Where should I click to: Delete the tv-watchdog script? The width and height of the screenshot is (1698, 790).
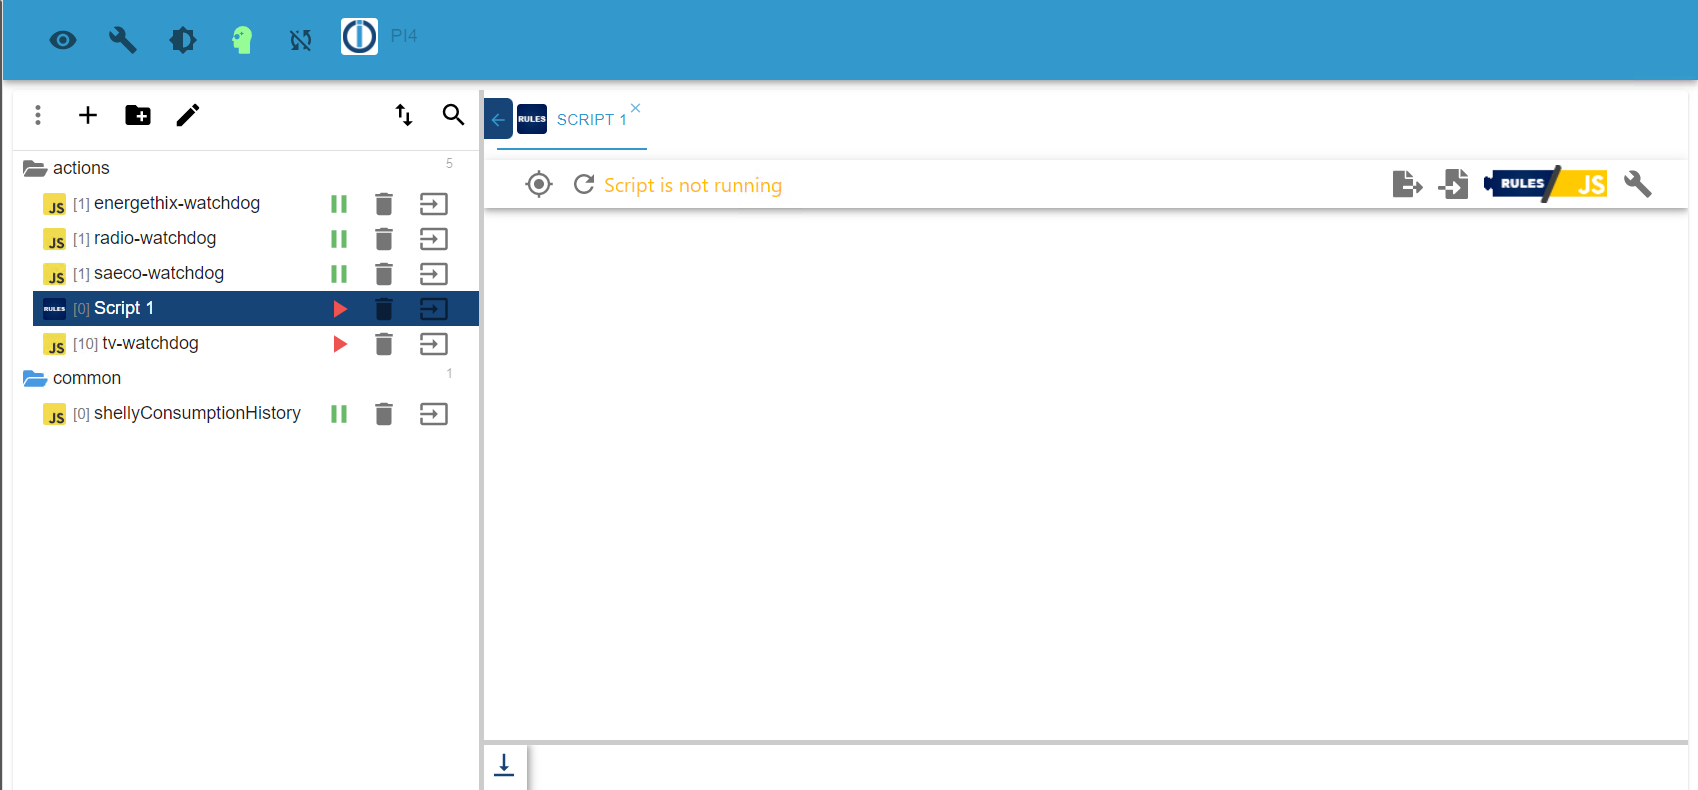384,344
